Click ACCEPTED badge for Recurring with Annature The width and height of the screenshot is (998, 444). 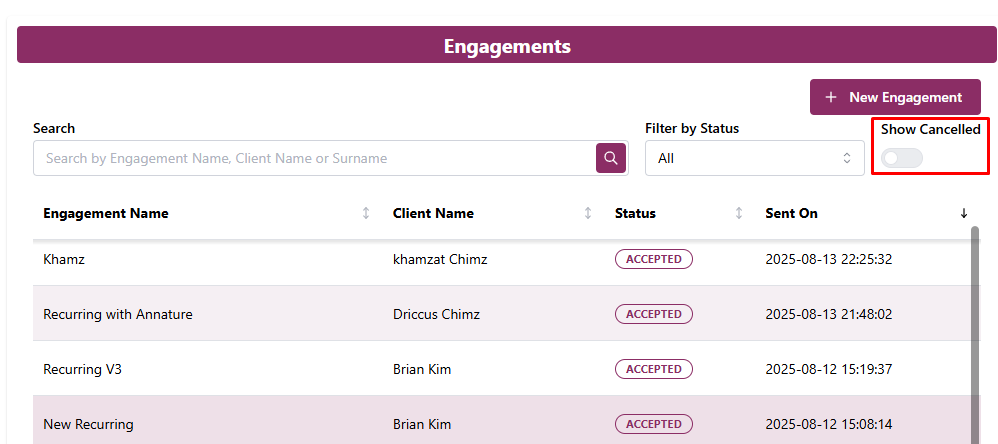point(653,314)
